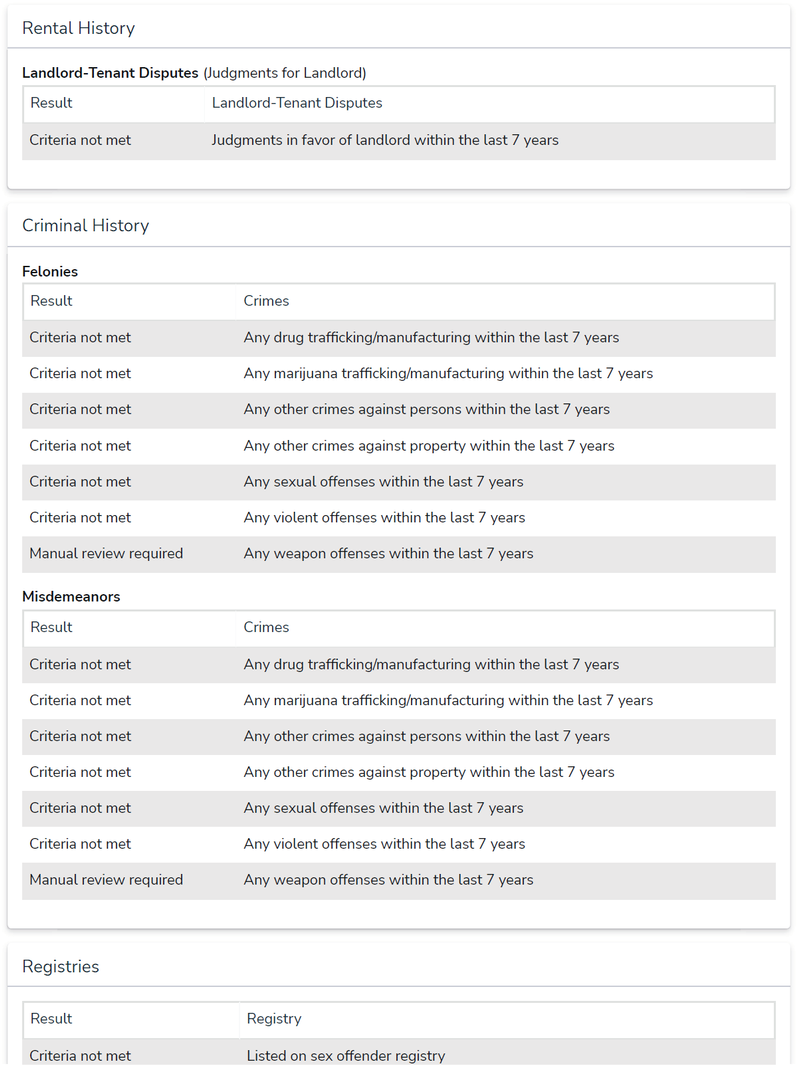Viewport: 800px width, 1080px height.
Task: Click Felonies crimes against property row
Action: coord(399,446)
